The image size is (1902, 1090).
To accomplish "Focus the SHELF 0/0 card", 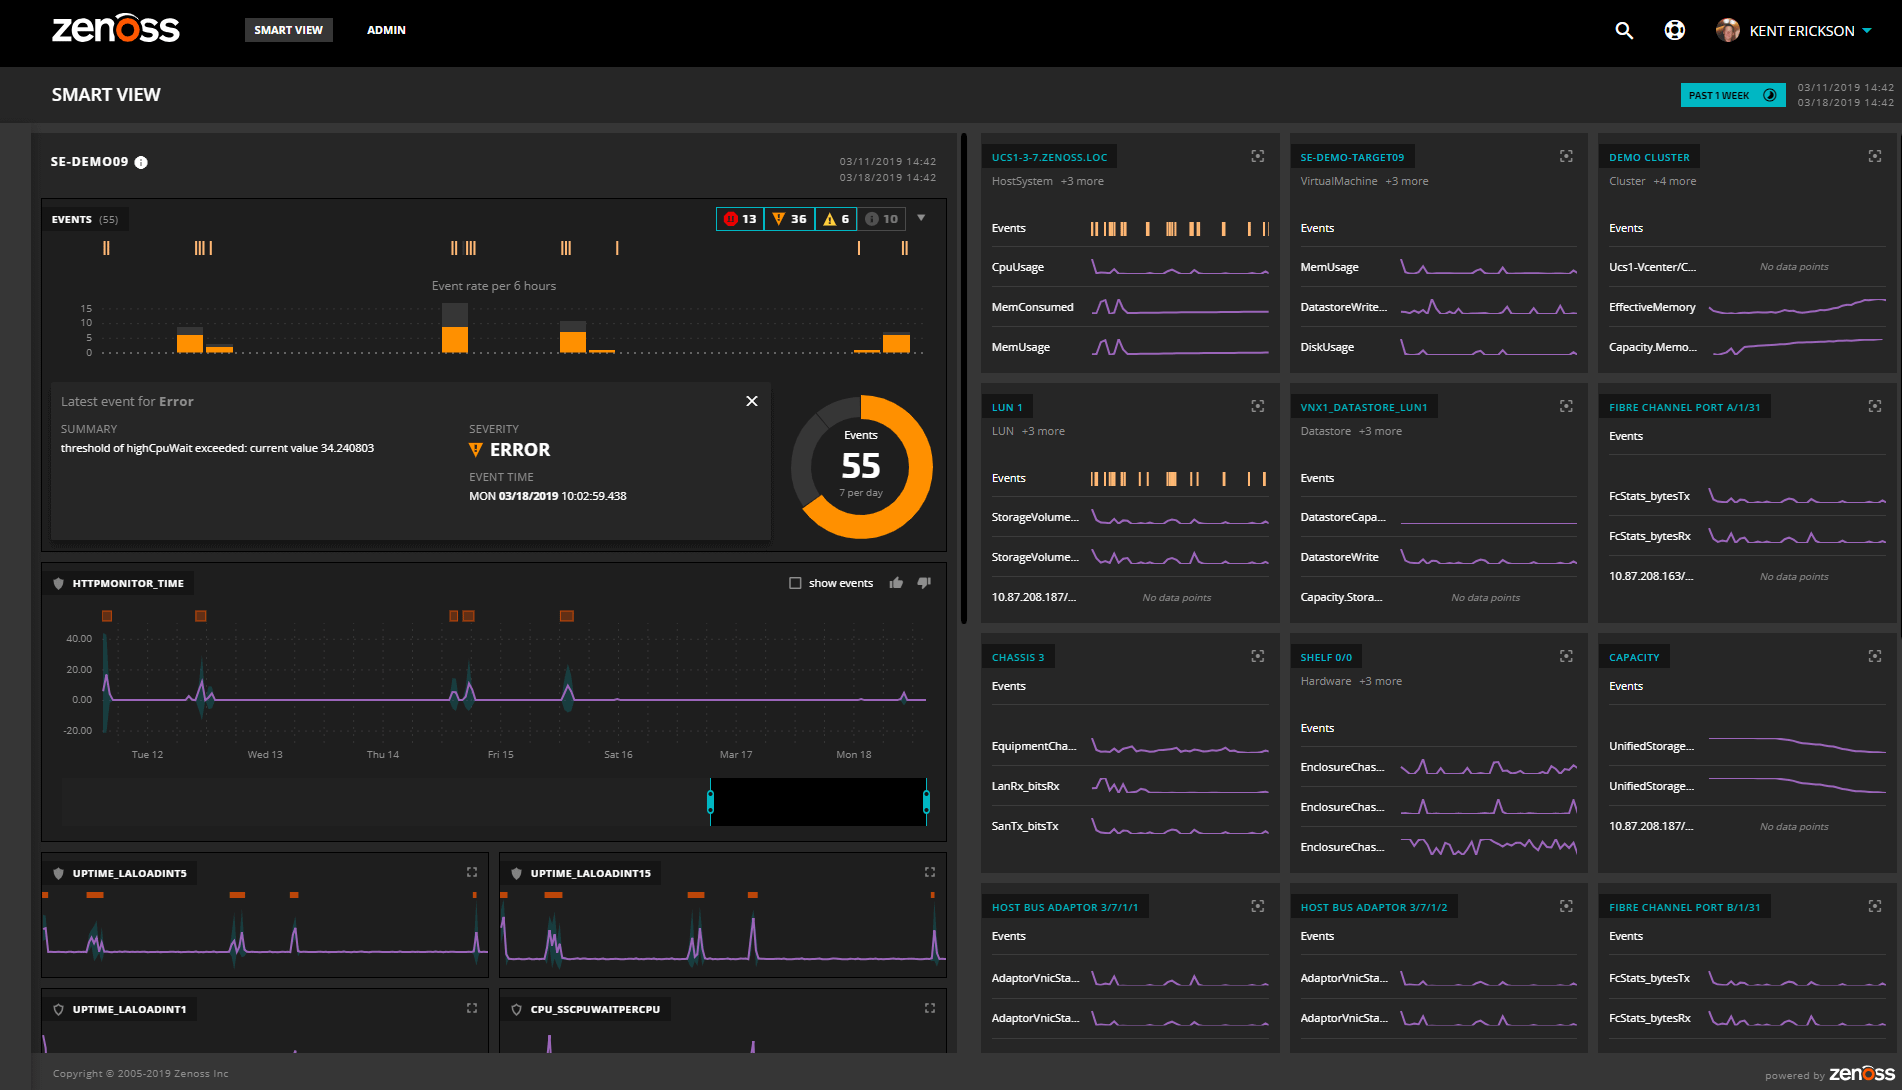I will pyautogui.click(x=1566, y=656).
